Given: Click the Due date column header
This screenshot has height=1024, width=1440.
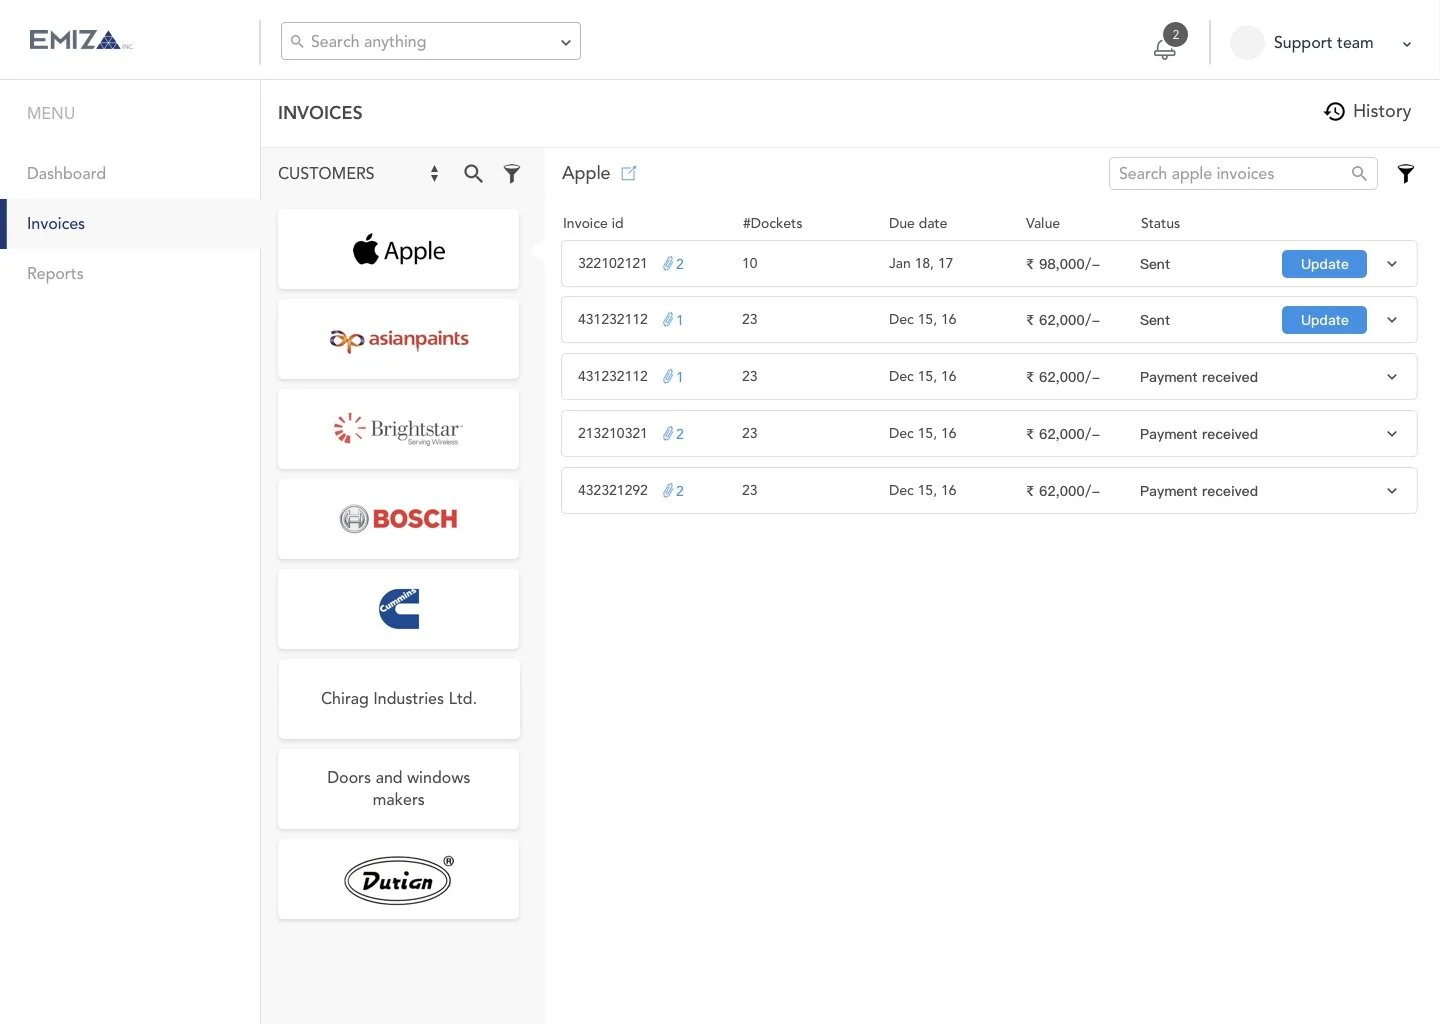Looking at the screenshot, I should tap(918, 223).
